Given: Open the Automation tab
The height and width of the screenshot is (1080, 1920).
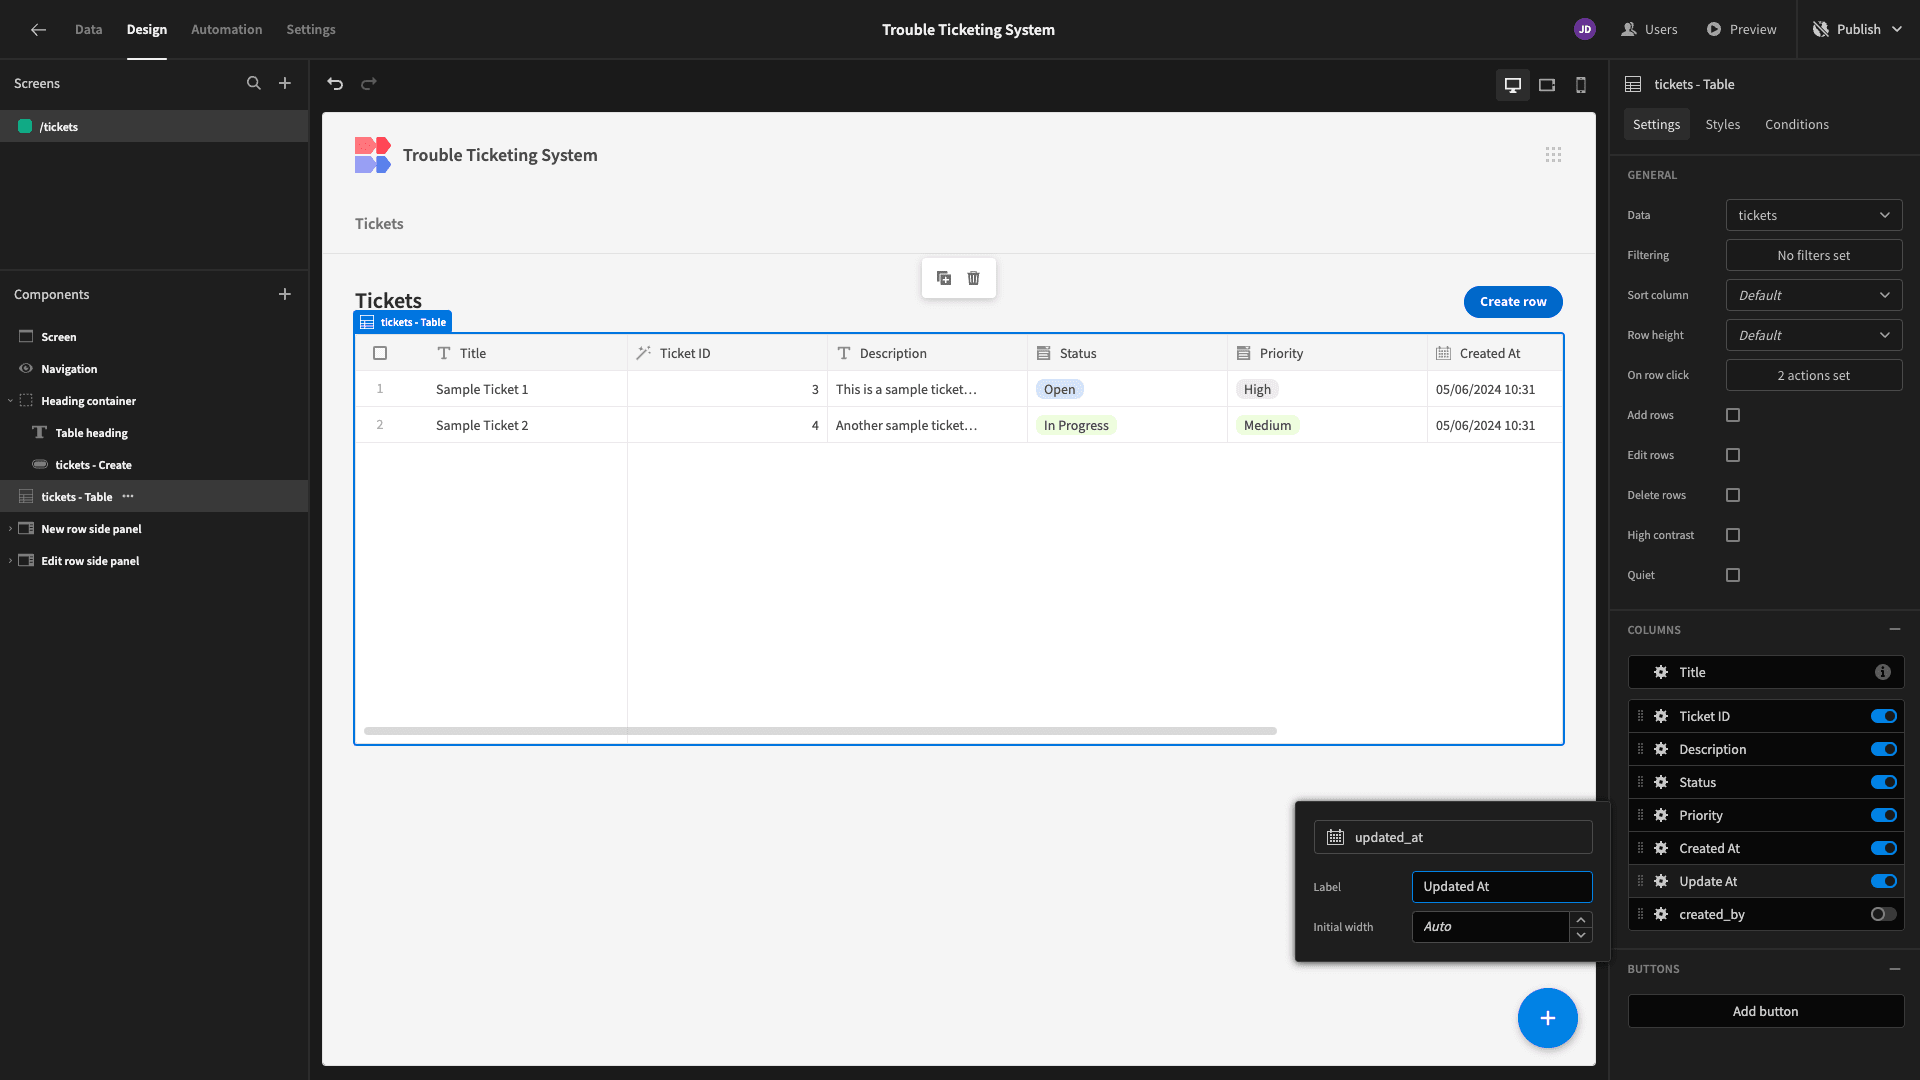Looking at the screenshot, I should coord(227,30).
